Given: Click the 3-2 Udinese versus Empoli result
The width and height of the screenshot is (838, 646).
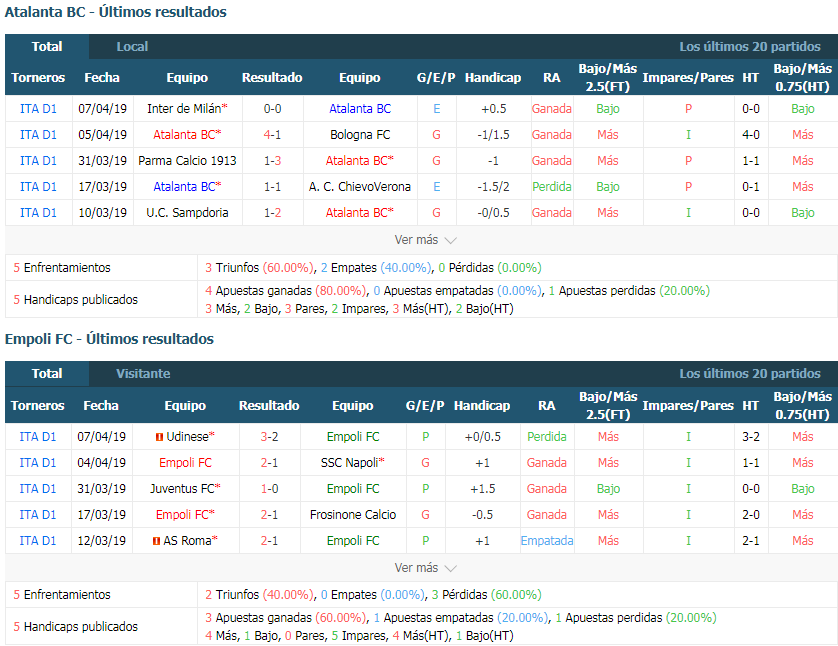Looking at the screenshot, I should [x=269, y=437].
